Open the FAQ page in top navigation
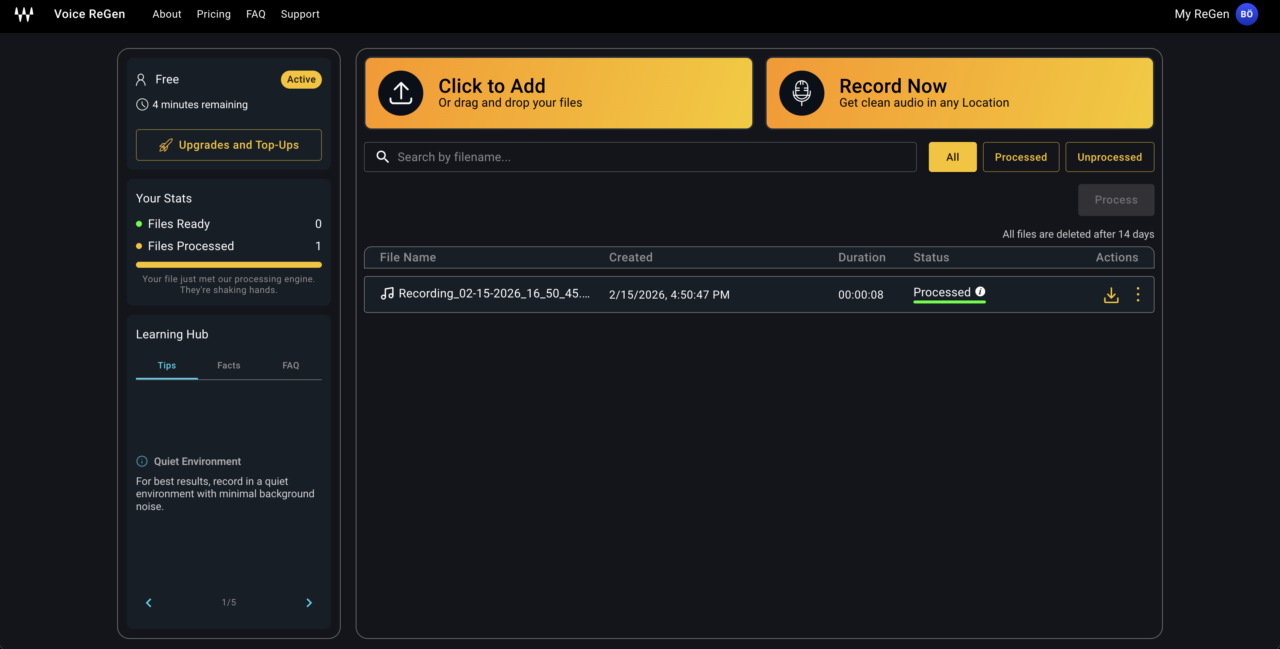The width and height of the screenshot is (1280, 649). [256, 14]
